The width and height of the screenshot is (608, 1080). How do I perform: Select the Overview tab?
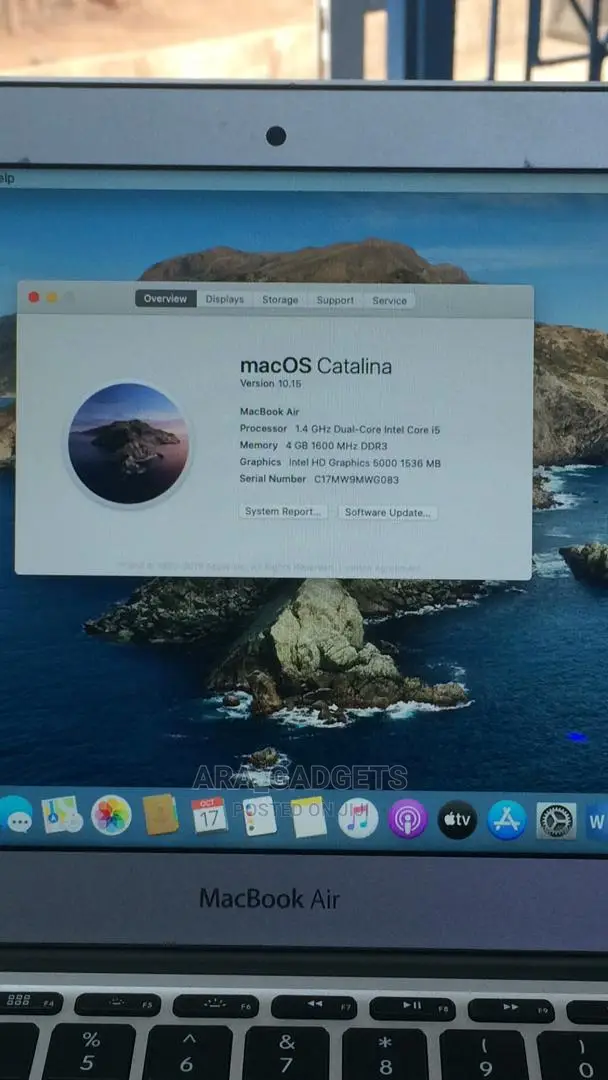pos(165,299)
